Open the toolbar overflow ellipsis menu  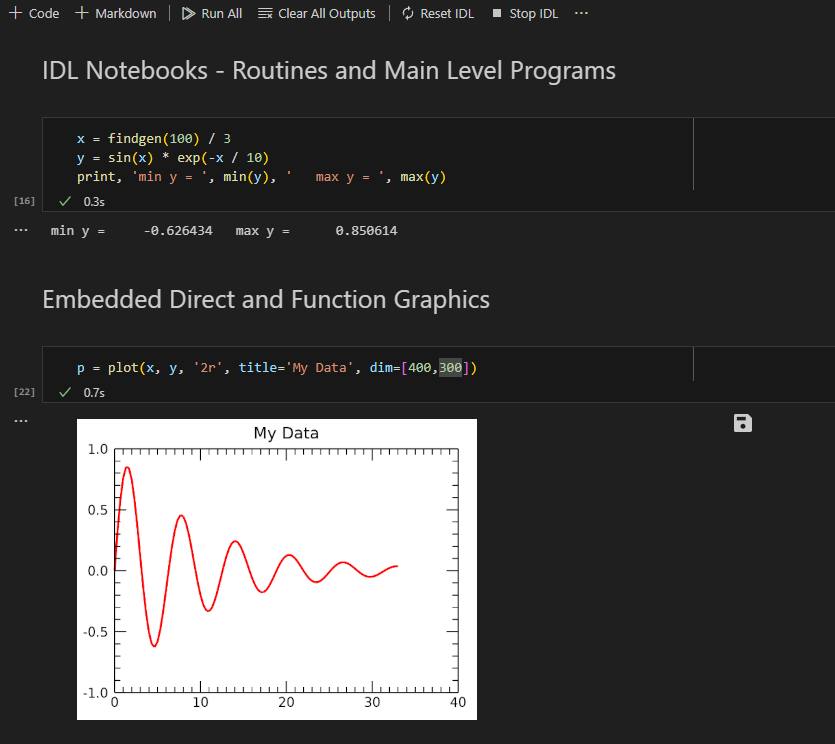click(x=582, y=13)
